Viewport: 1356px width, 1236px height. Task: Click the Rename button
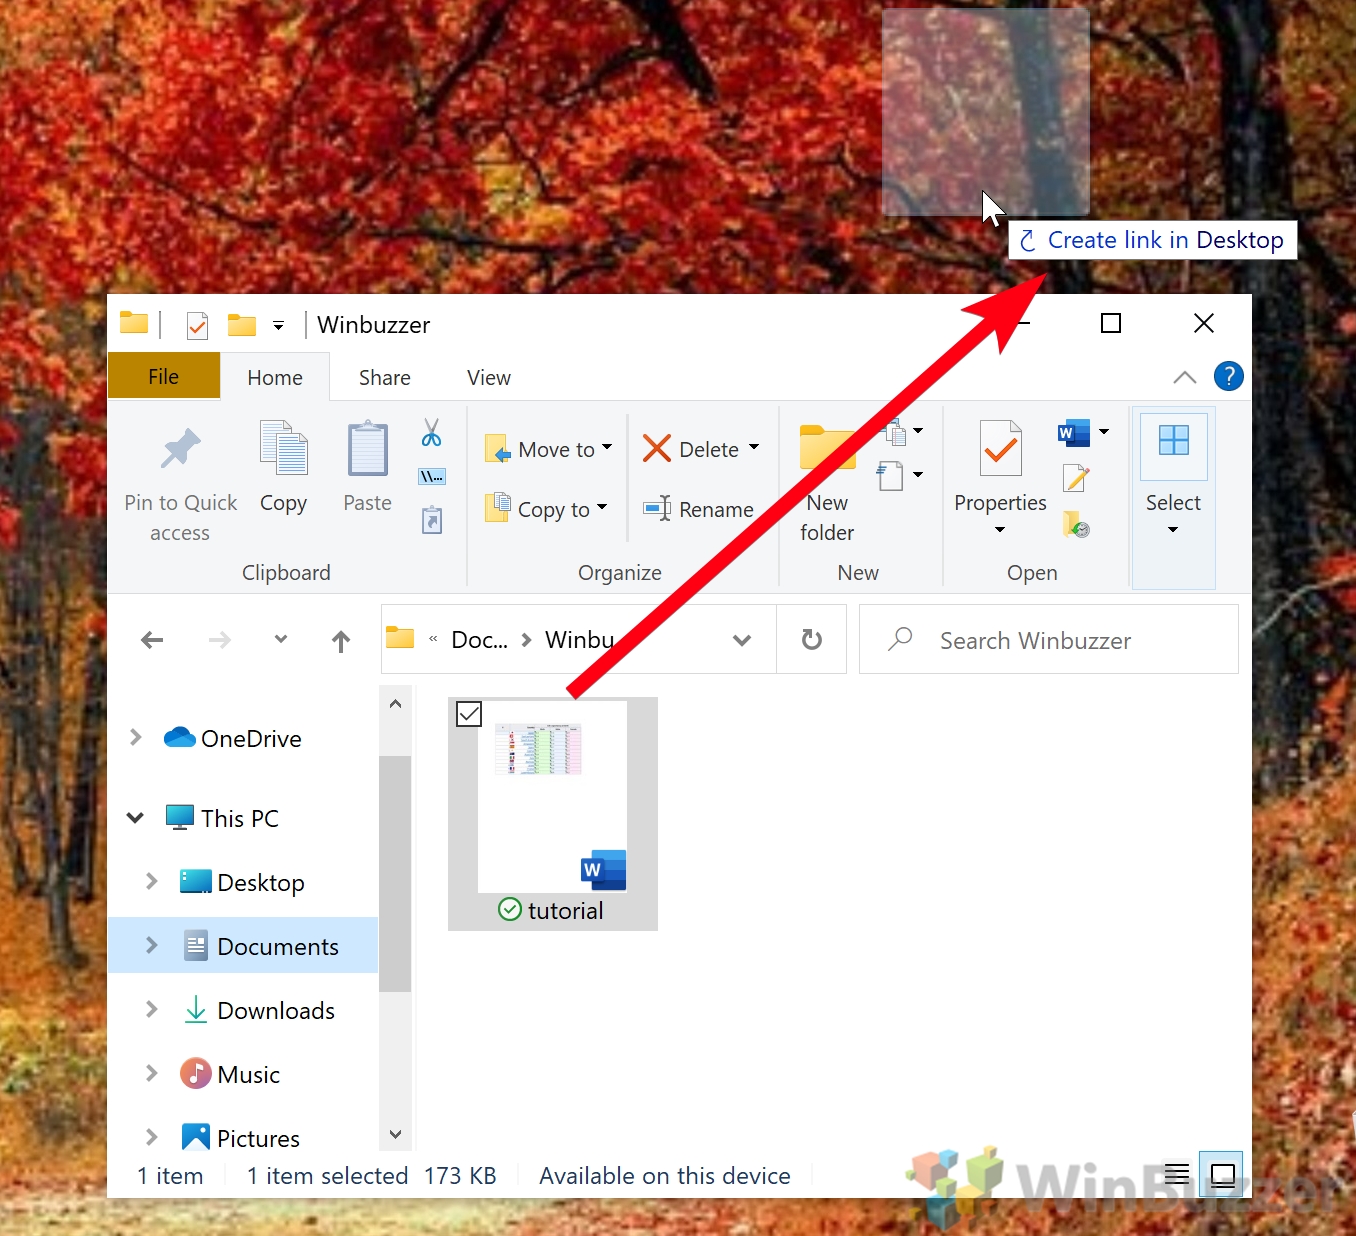(x=698, y=509)
